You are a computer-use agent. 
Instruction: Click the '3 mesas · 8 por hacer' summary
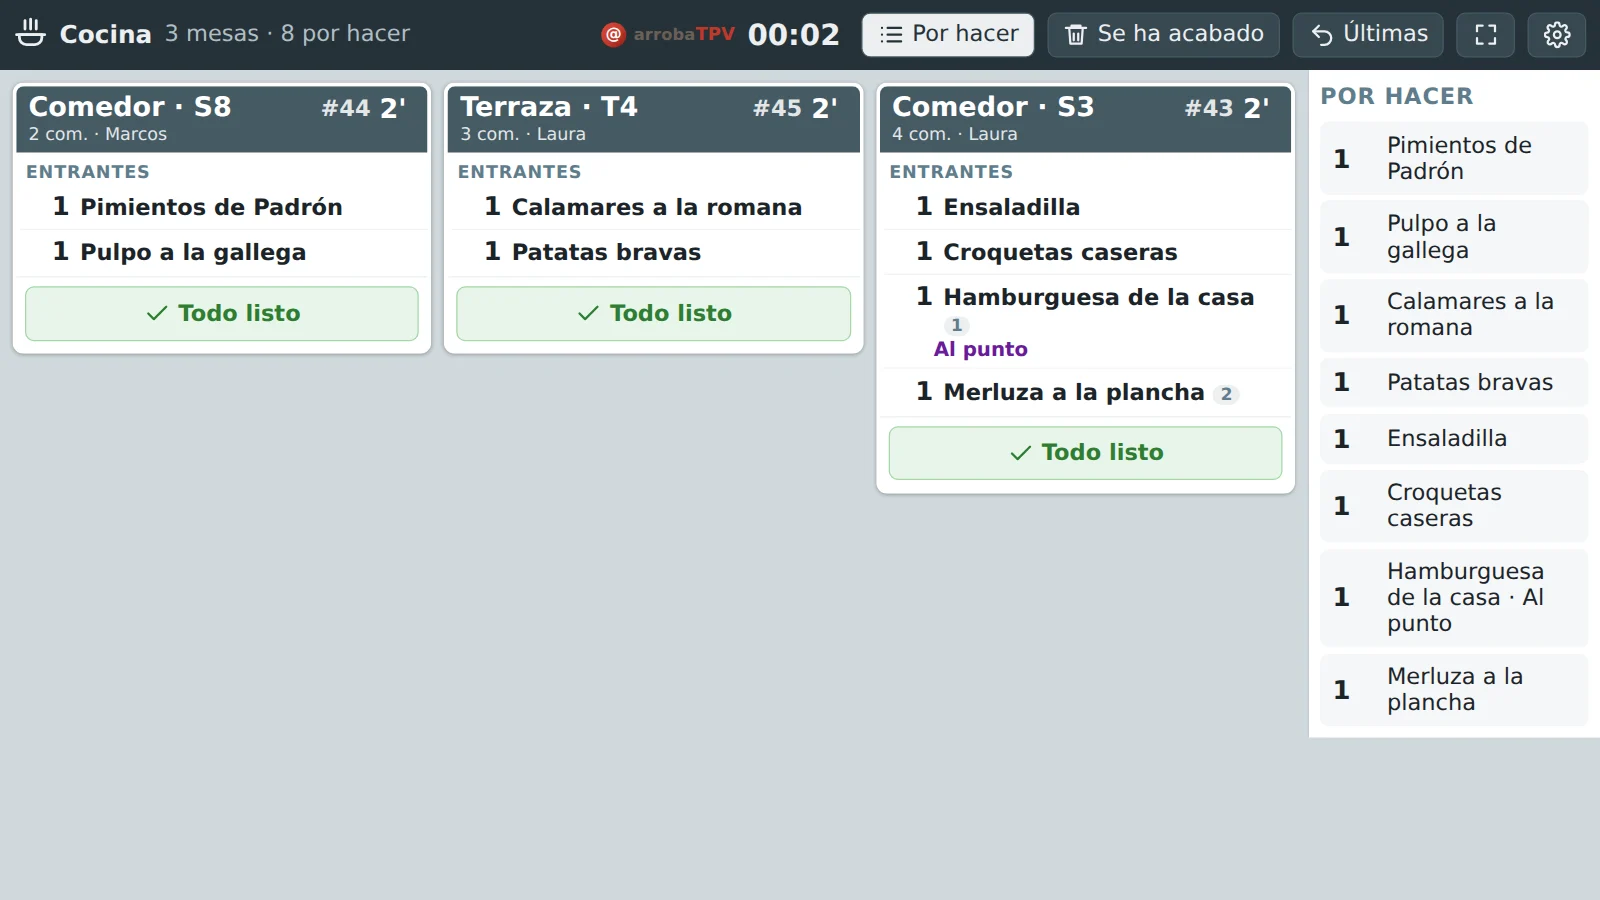288,34
